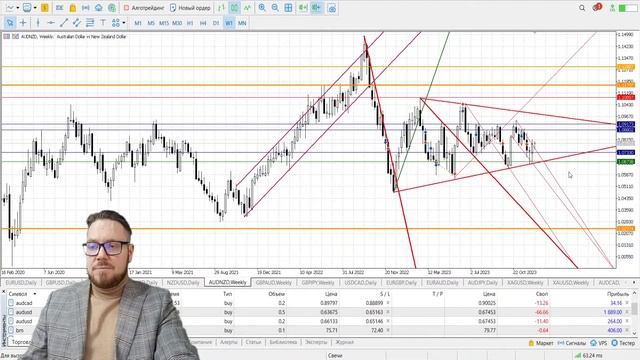Switch to NZDUSD,Daily chart tab
The image size is (640, 360).
click(183, 282)
